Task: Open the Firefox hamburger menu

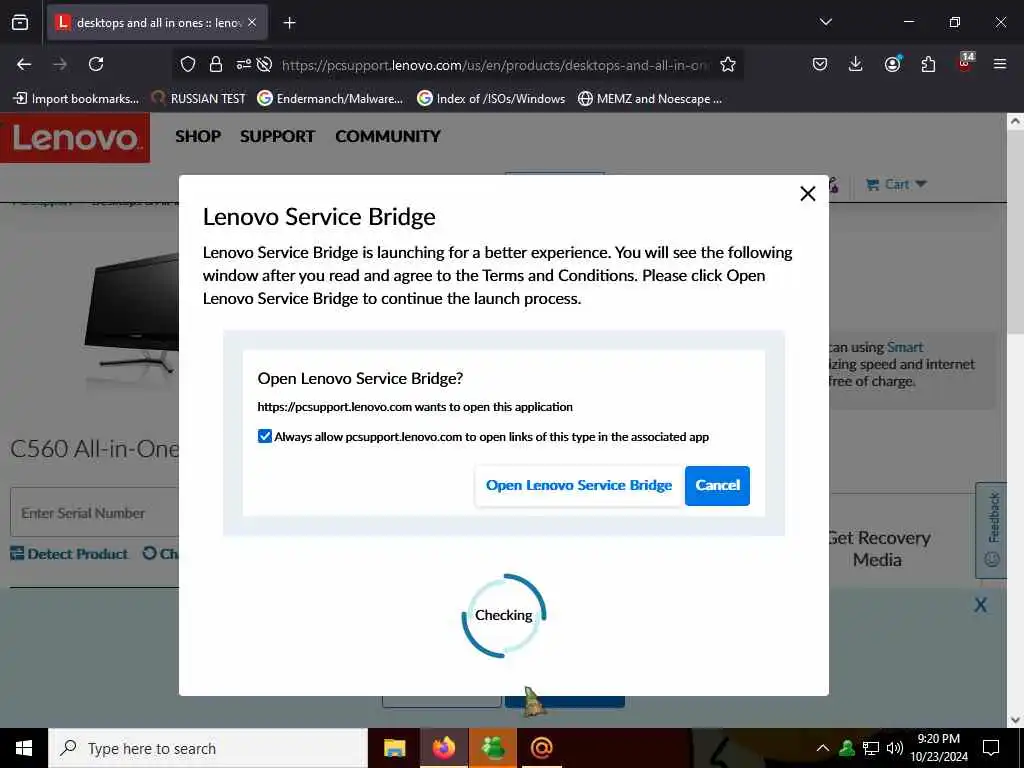Action: pos(1000,64)
